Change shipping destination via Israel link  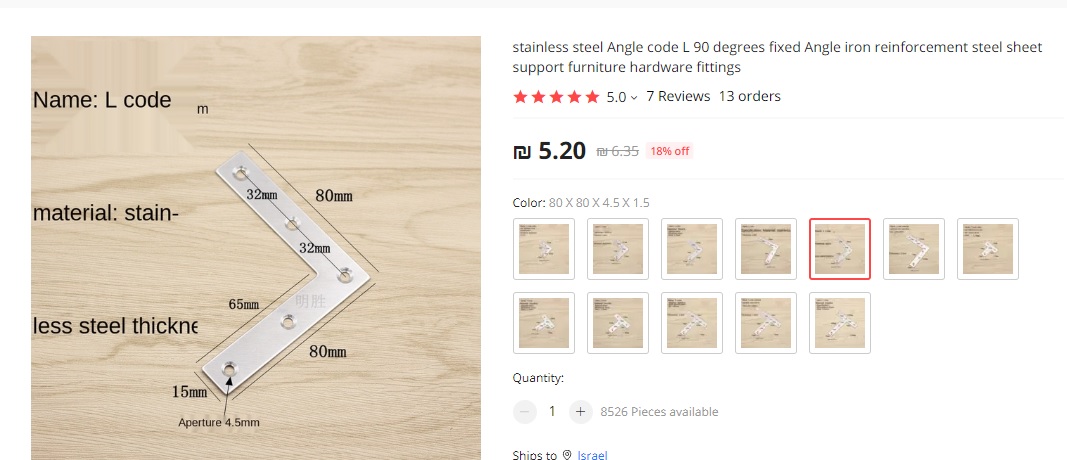pyautogui.click(x=592, y=455)
